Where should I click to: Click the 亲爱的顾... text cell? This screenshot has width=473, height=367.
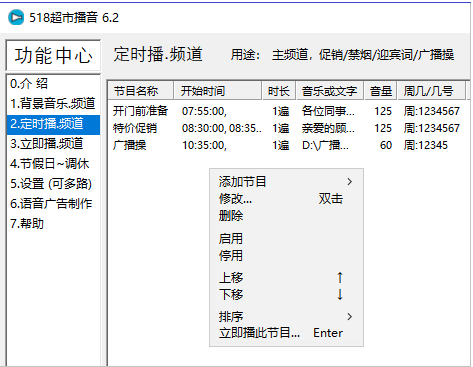coord(328,128)
